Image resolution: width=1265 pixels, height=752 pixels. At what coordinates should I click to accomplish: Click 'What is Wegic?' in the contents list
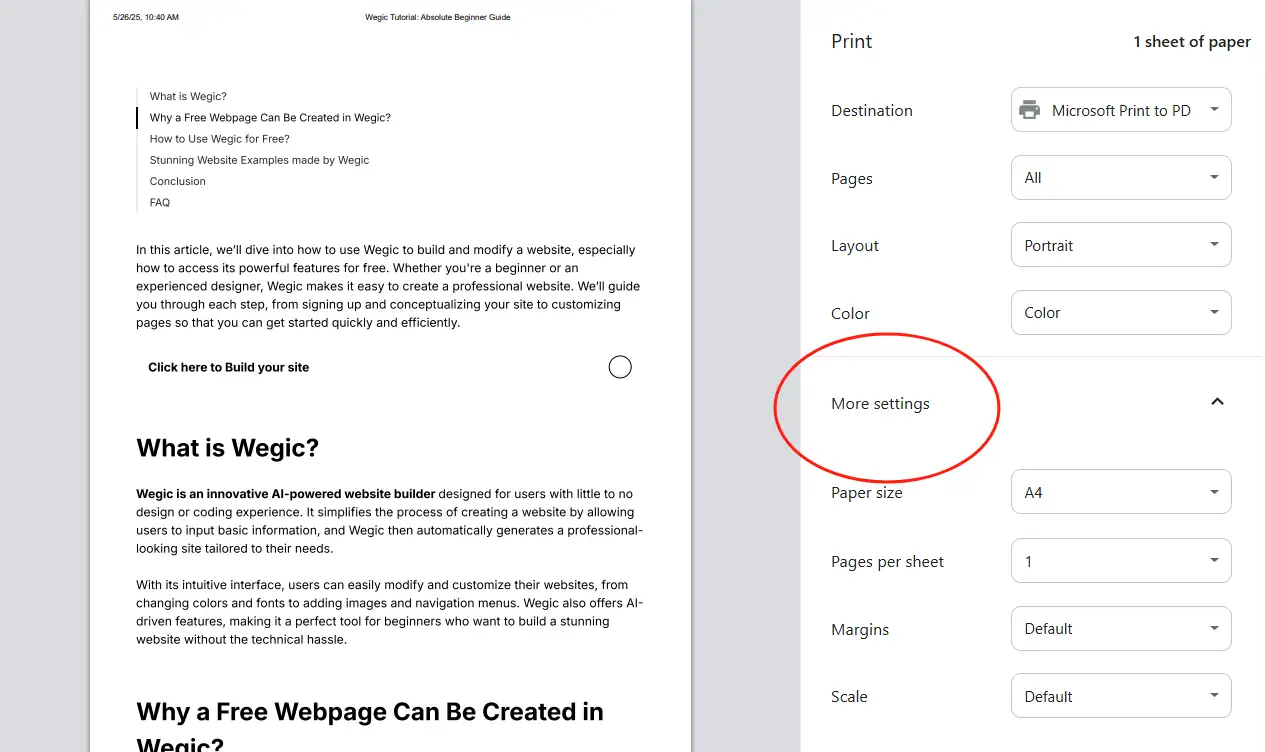188,97
